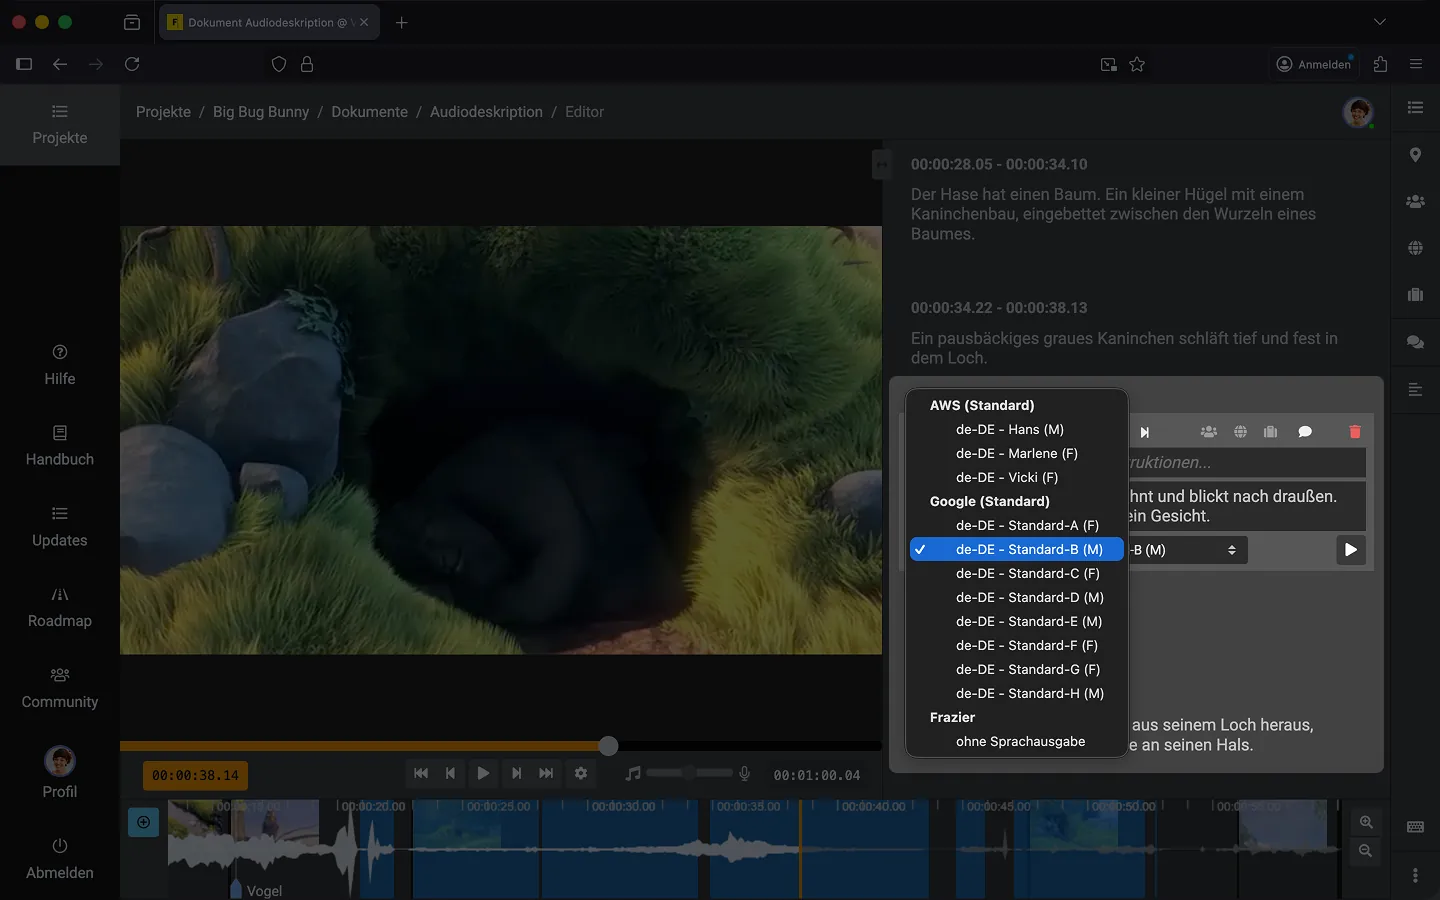
Task: Open playback settings gear icon
Action: point(581,773)
